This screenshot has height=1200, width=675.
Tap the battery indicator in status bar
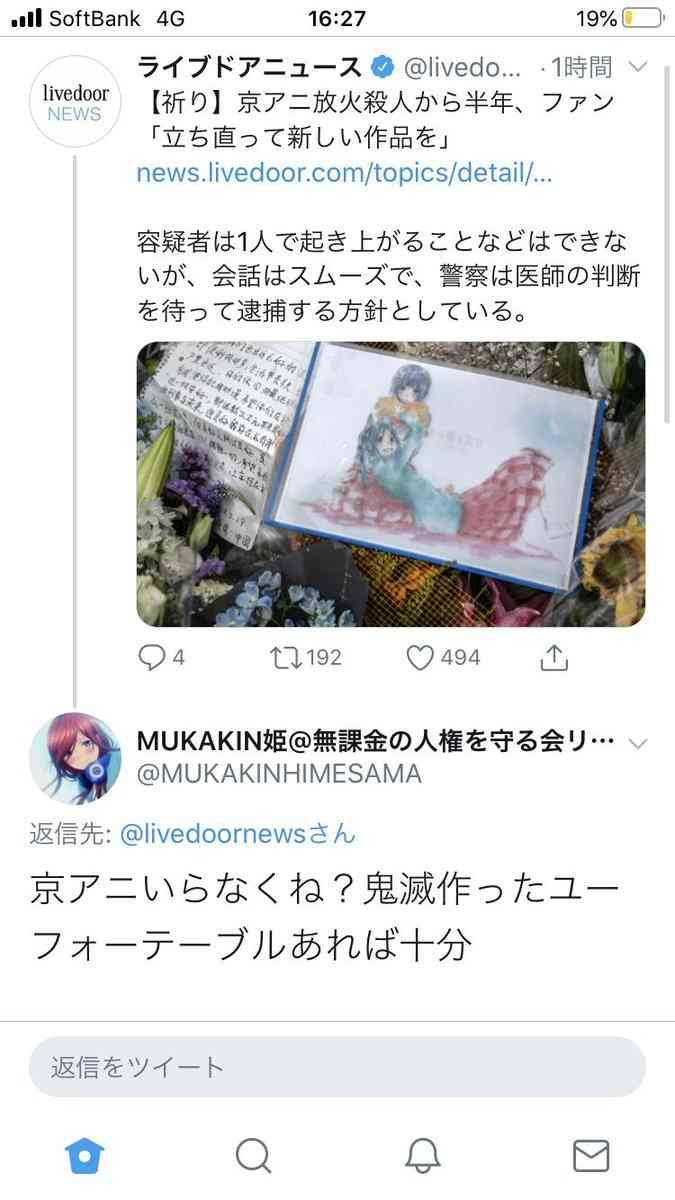tap(642, 18)
